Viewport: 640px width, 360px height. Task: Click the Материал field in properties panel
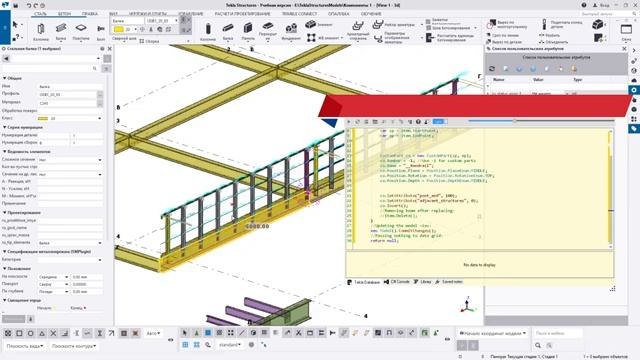tap(67, 103)
